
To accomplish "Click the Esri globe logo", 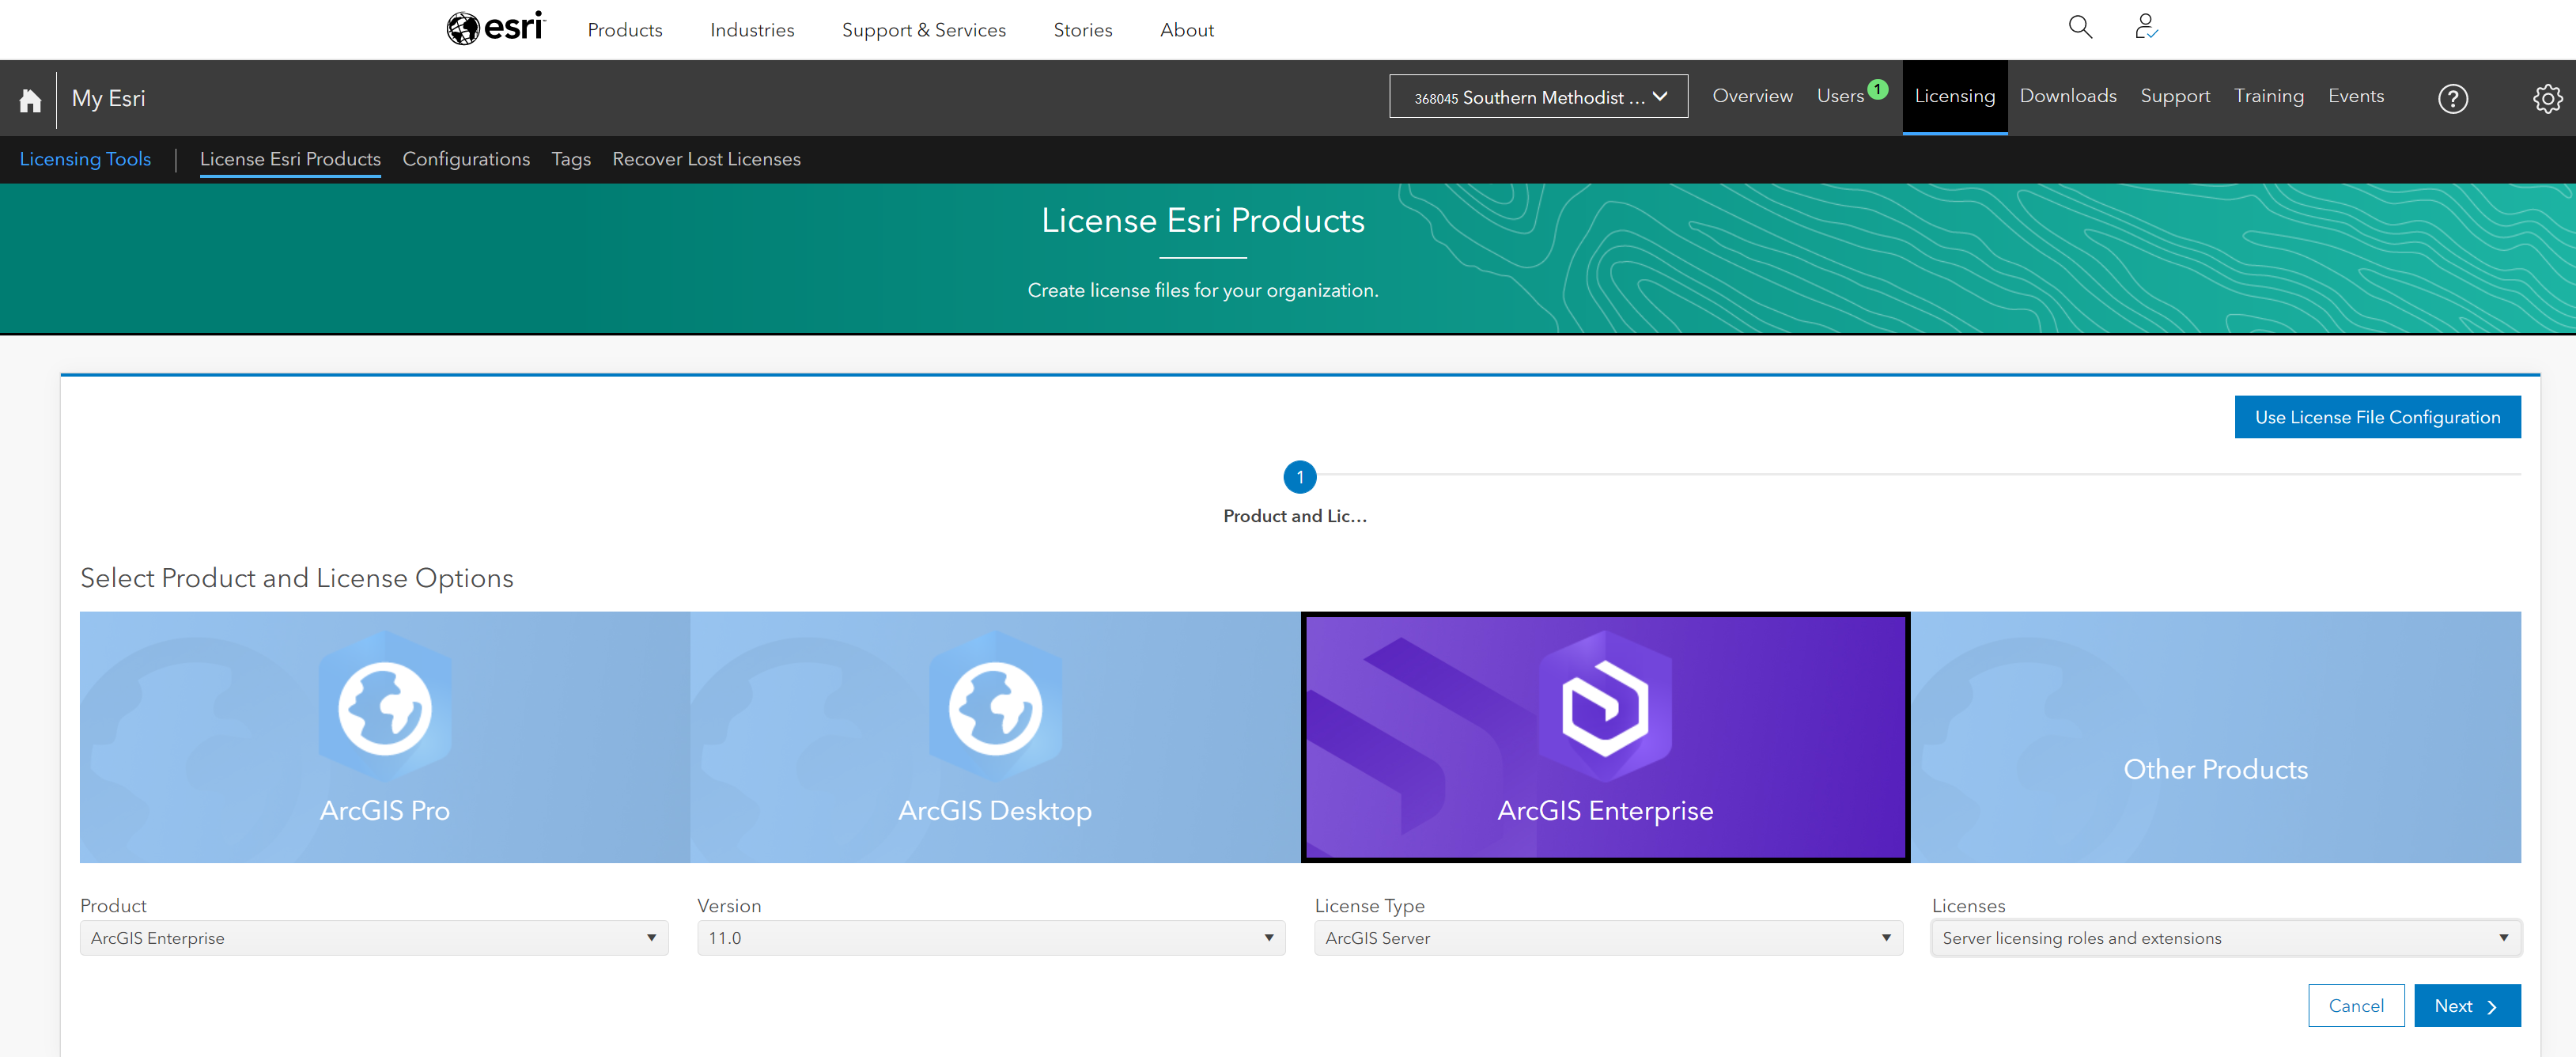I will pyautogui.click(x=463, y=28).
